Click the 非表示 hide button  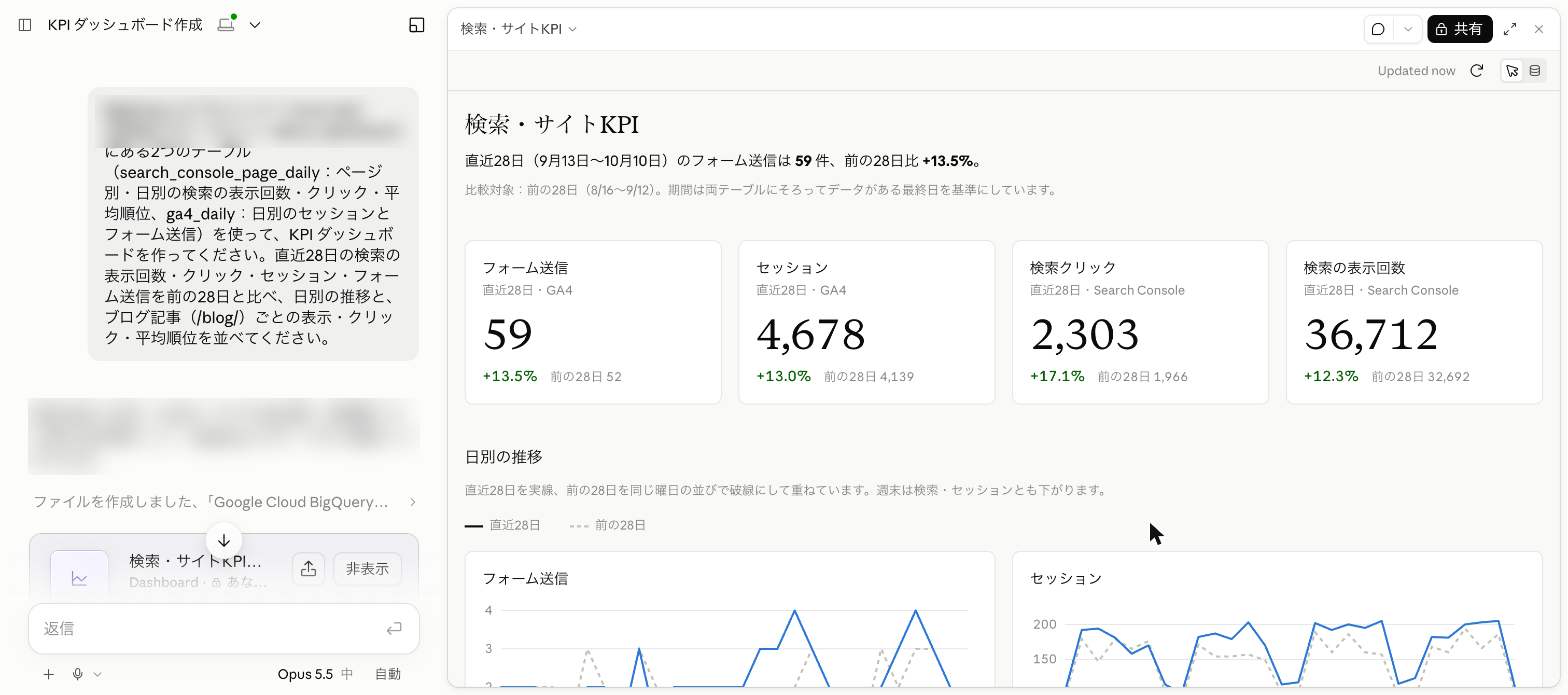367,569
